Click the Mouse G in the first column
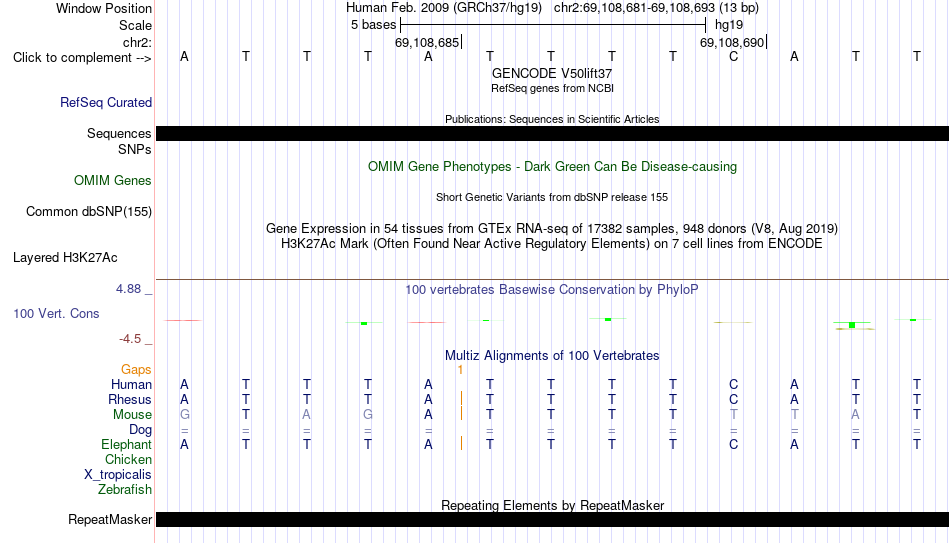950x543 pixels. pos(185,415)
